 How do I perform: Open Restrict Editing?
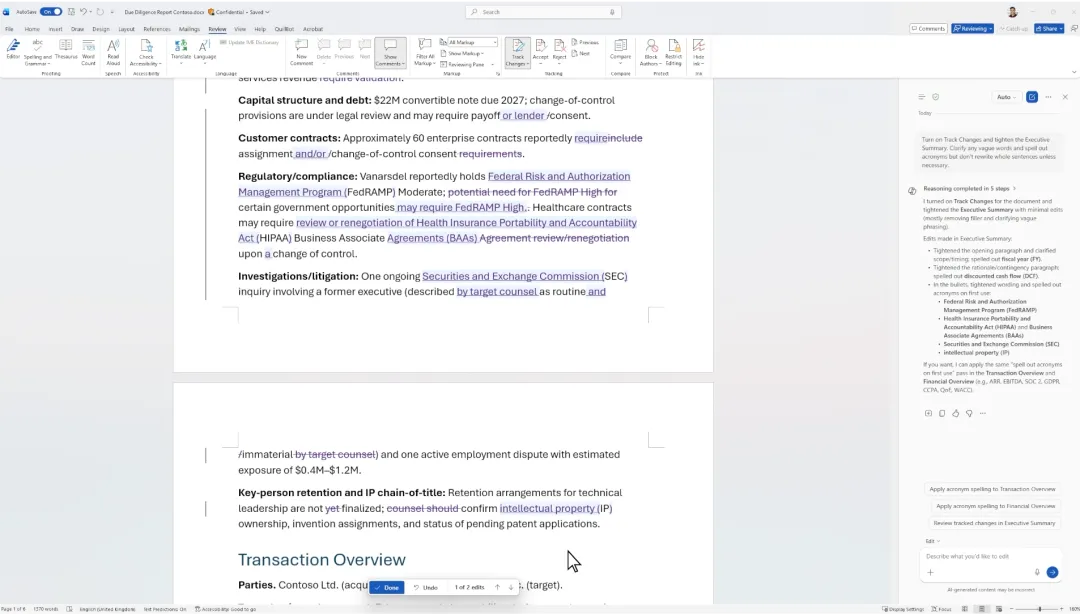[674, 52]
